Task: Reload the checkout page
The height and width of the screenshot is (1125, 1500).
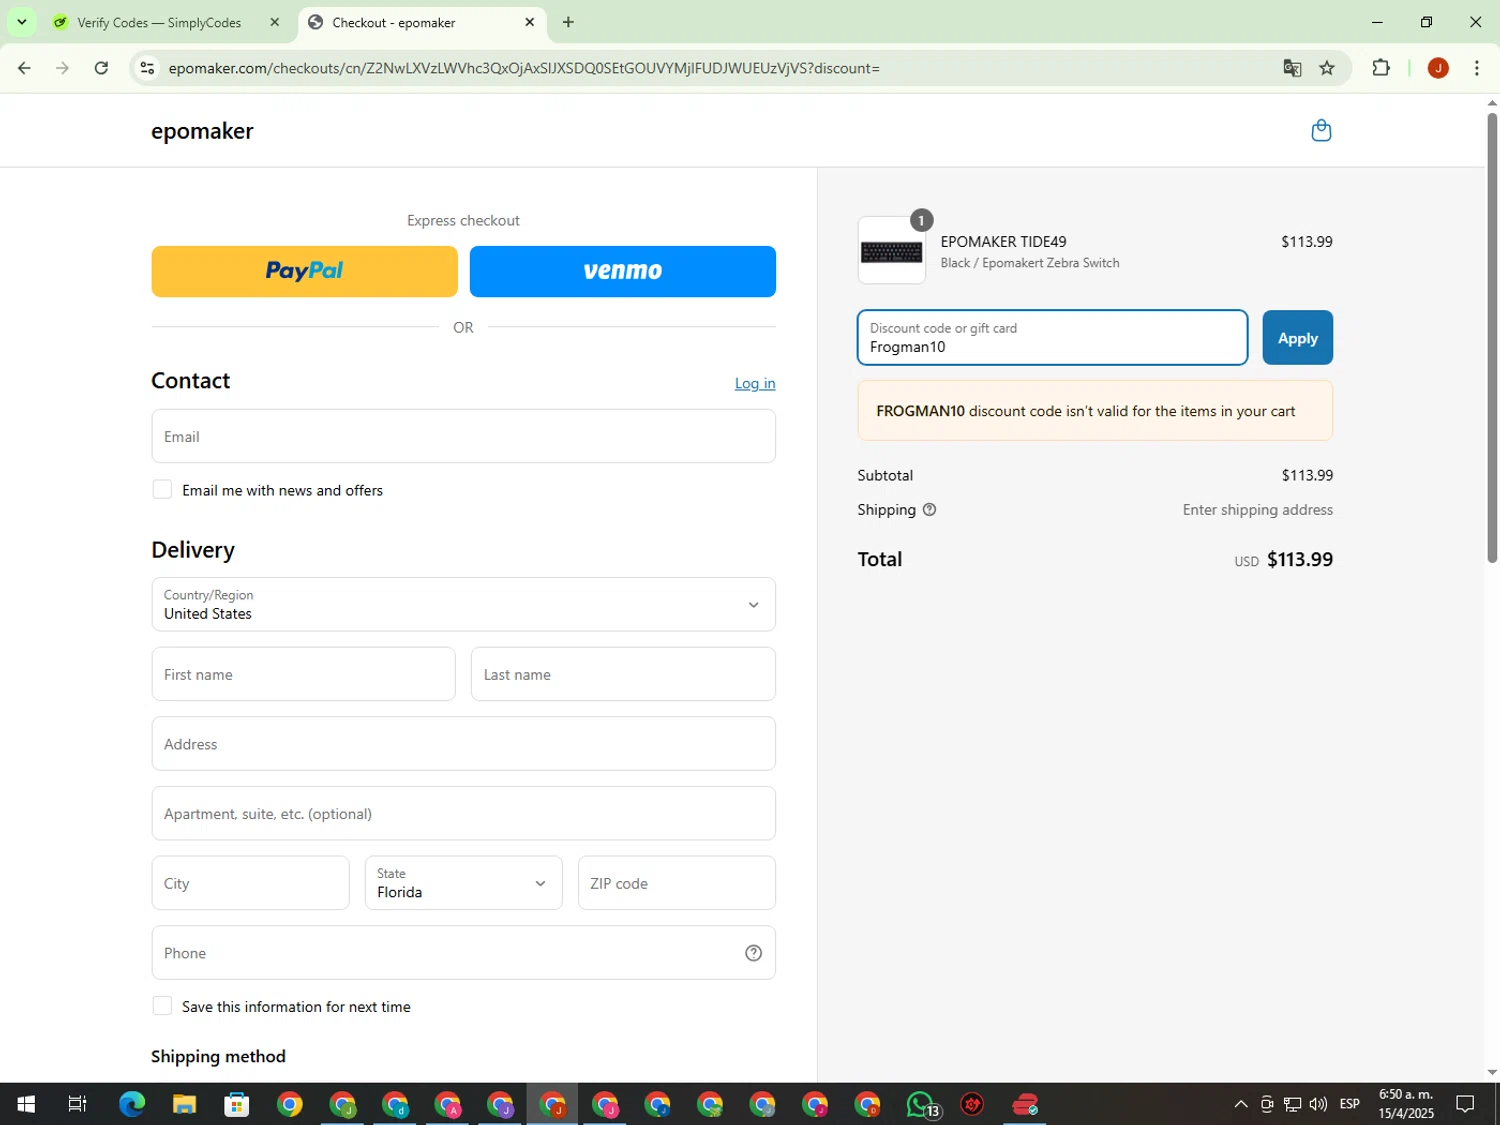Action: coord(101,68)
